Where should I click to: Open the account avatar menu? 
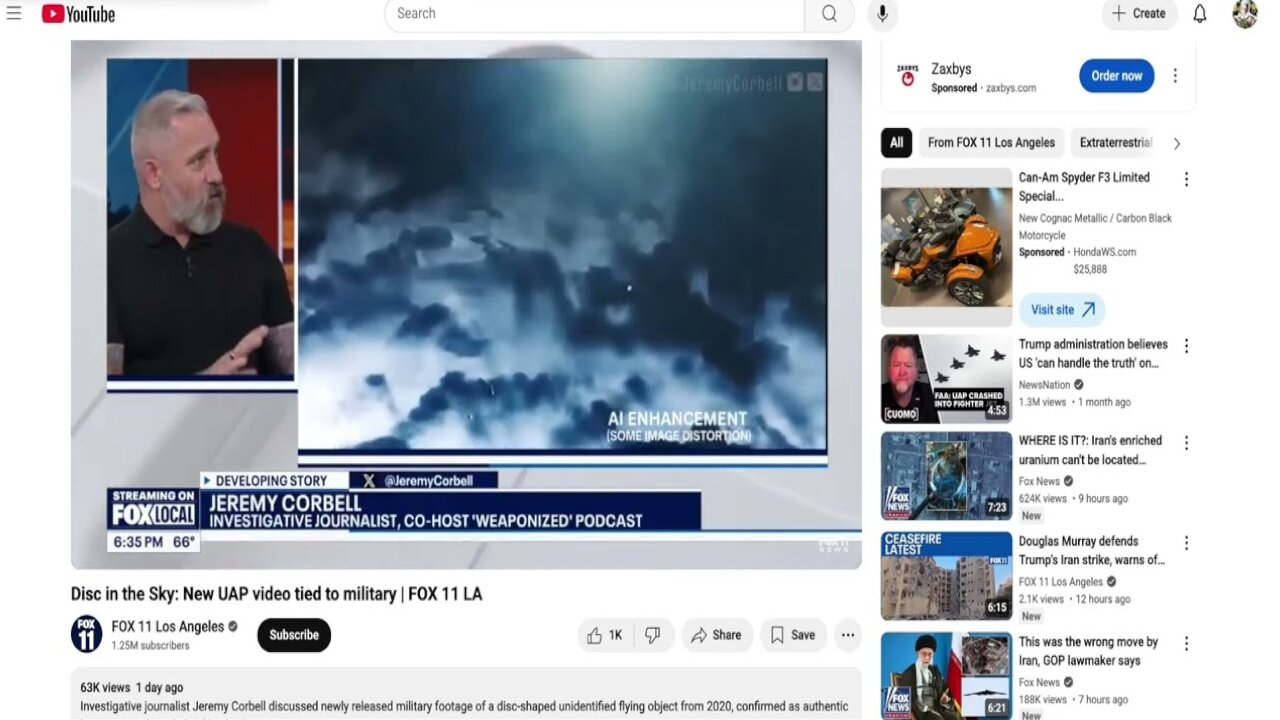tap(1245, 14)
